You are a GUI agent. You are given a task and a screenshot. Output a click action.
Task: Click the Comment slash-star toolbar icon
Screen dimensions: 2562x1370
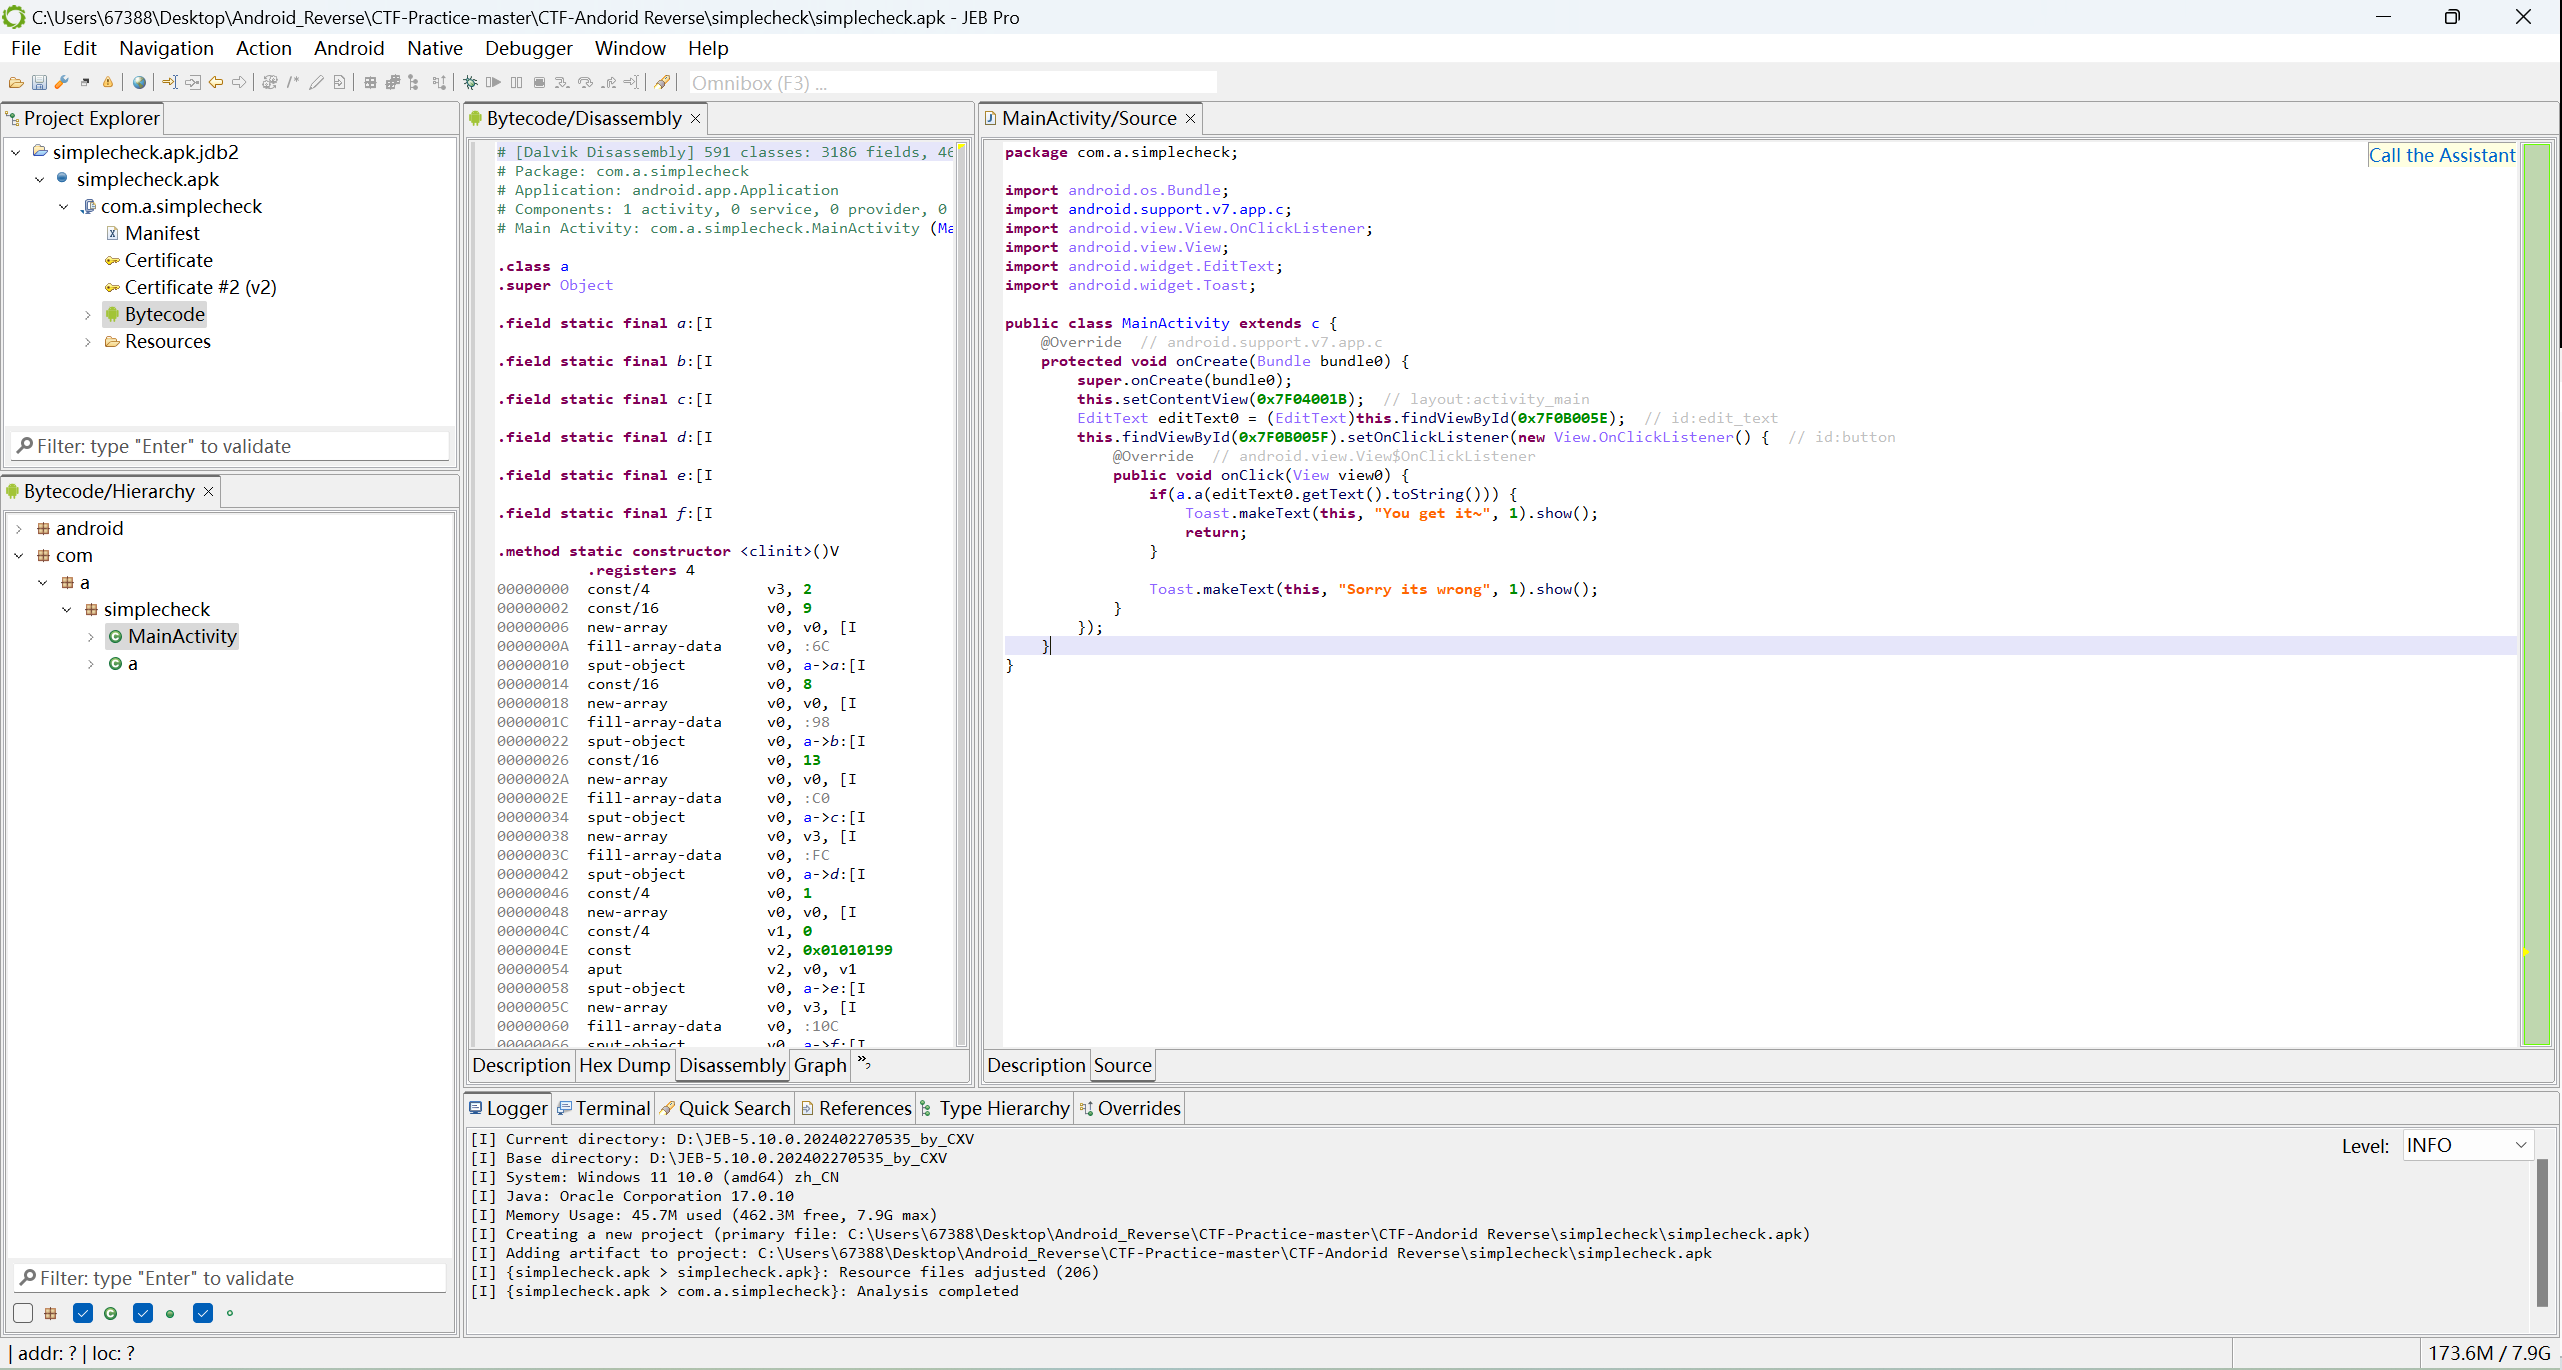pyautogui.click(x=293, y=83)
